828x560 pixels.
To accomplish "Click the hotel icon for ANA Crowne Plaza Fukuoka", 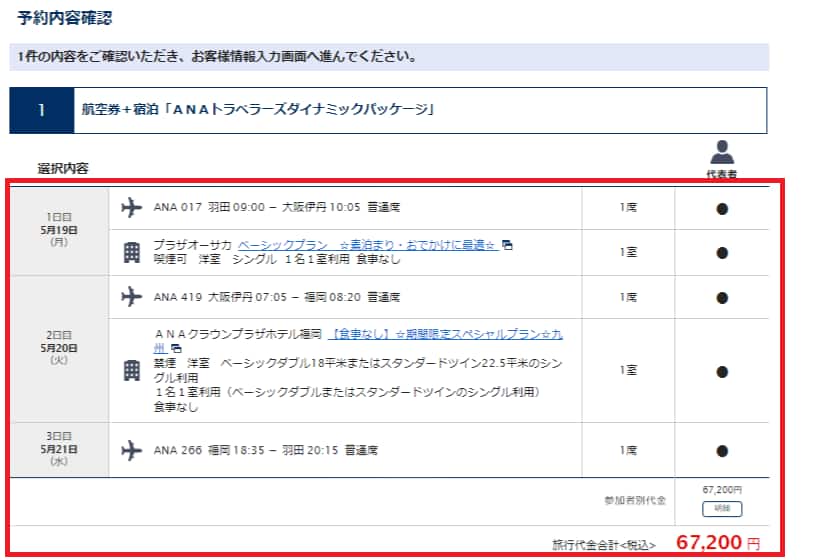I will 131,370.
